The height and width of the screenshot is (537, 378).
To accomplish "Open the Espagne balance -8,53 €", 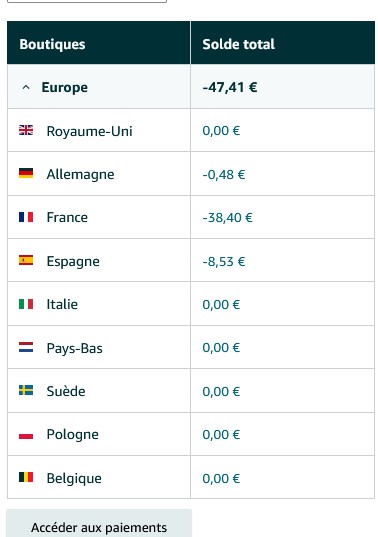I will (x=224, y=261).
